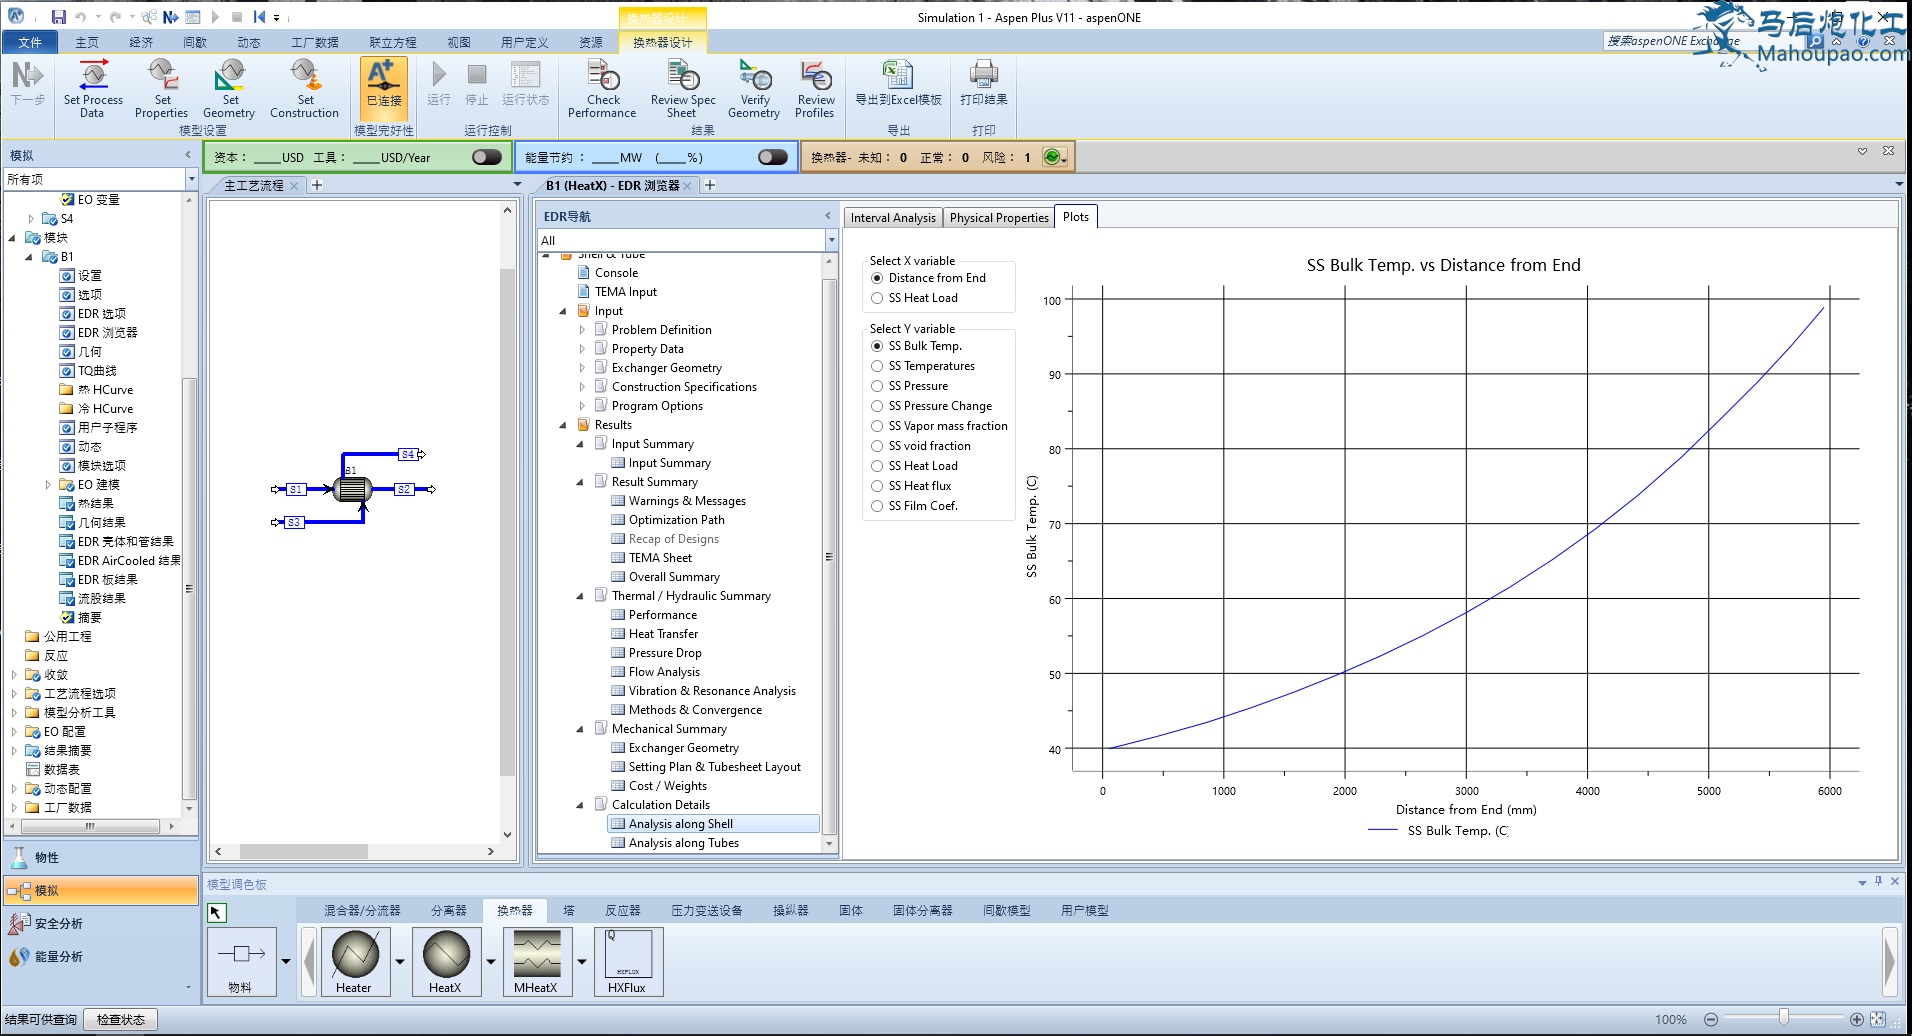Open Set Geometry tool
The height and width of the screenshot is (1036, 1912).
coord(229,88)
